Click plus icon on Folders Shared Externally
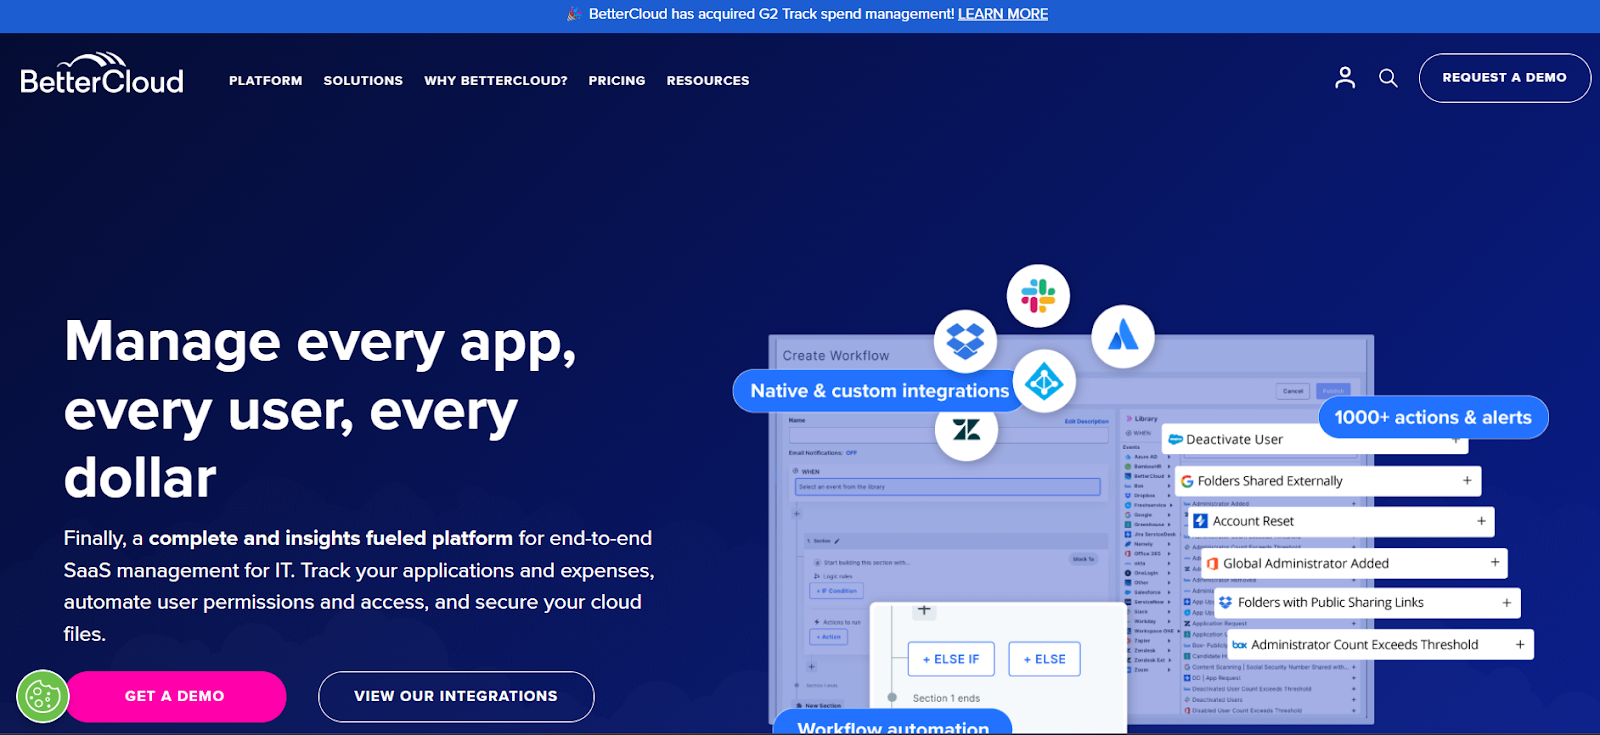Screen dimensions: 1600x735 point(1467,481)
